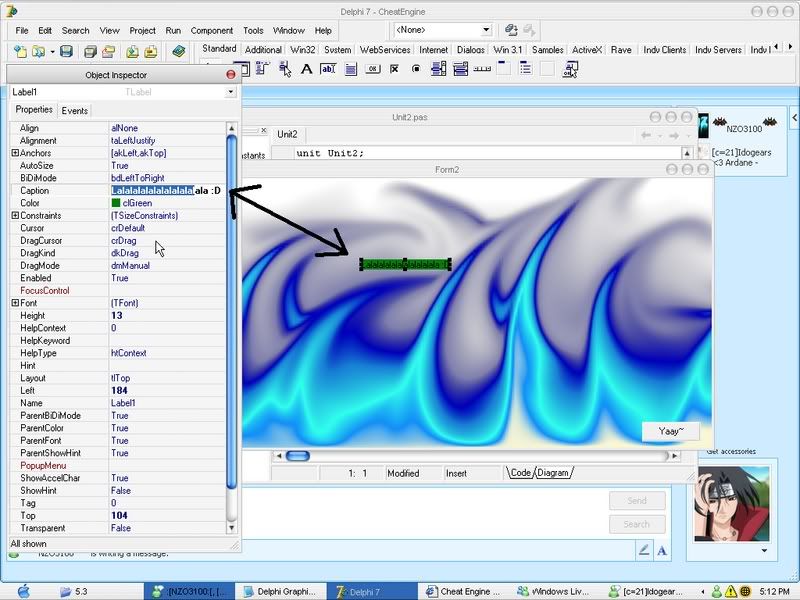
Task: Click the handwriting pen icon in chat
Action: 645,550
